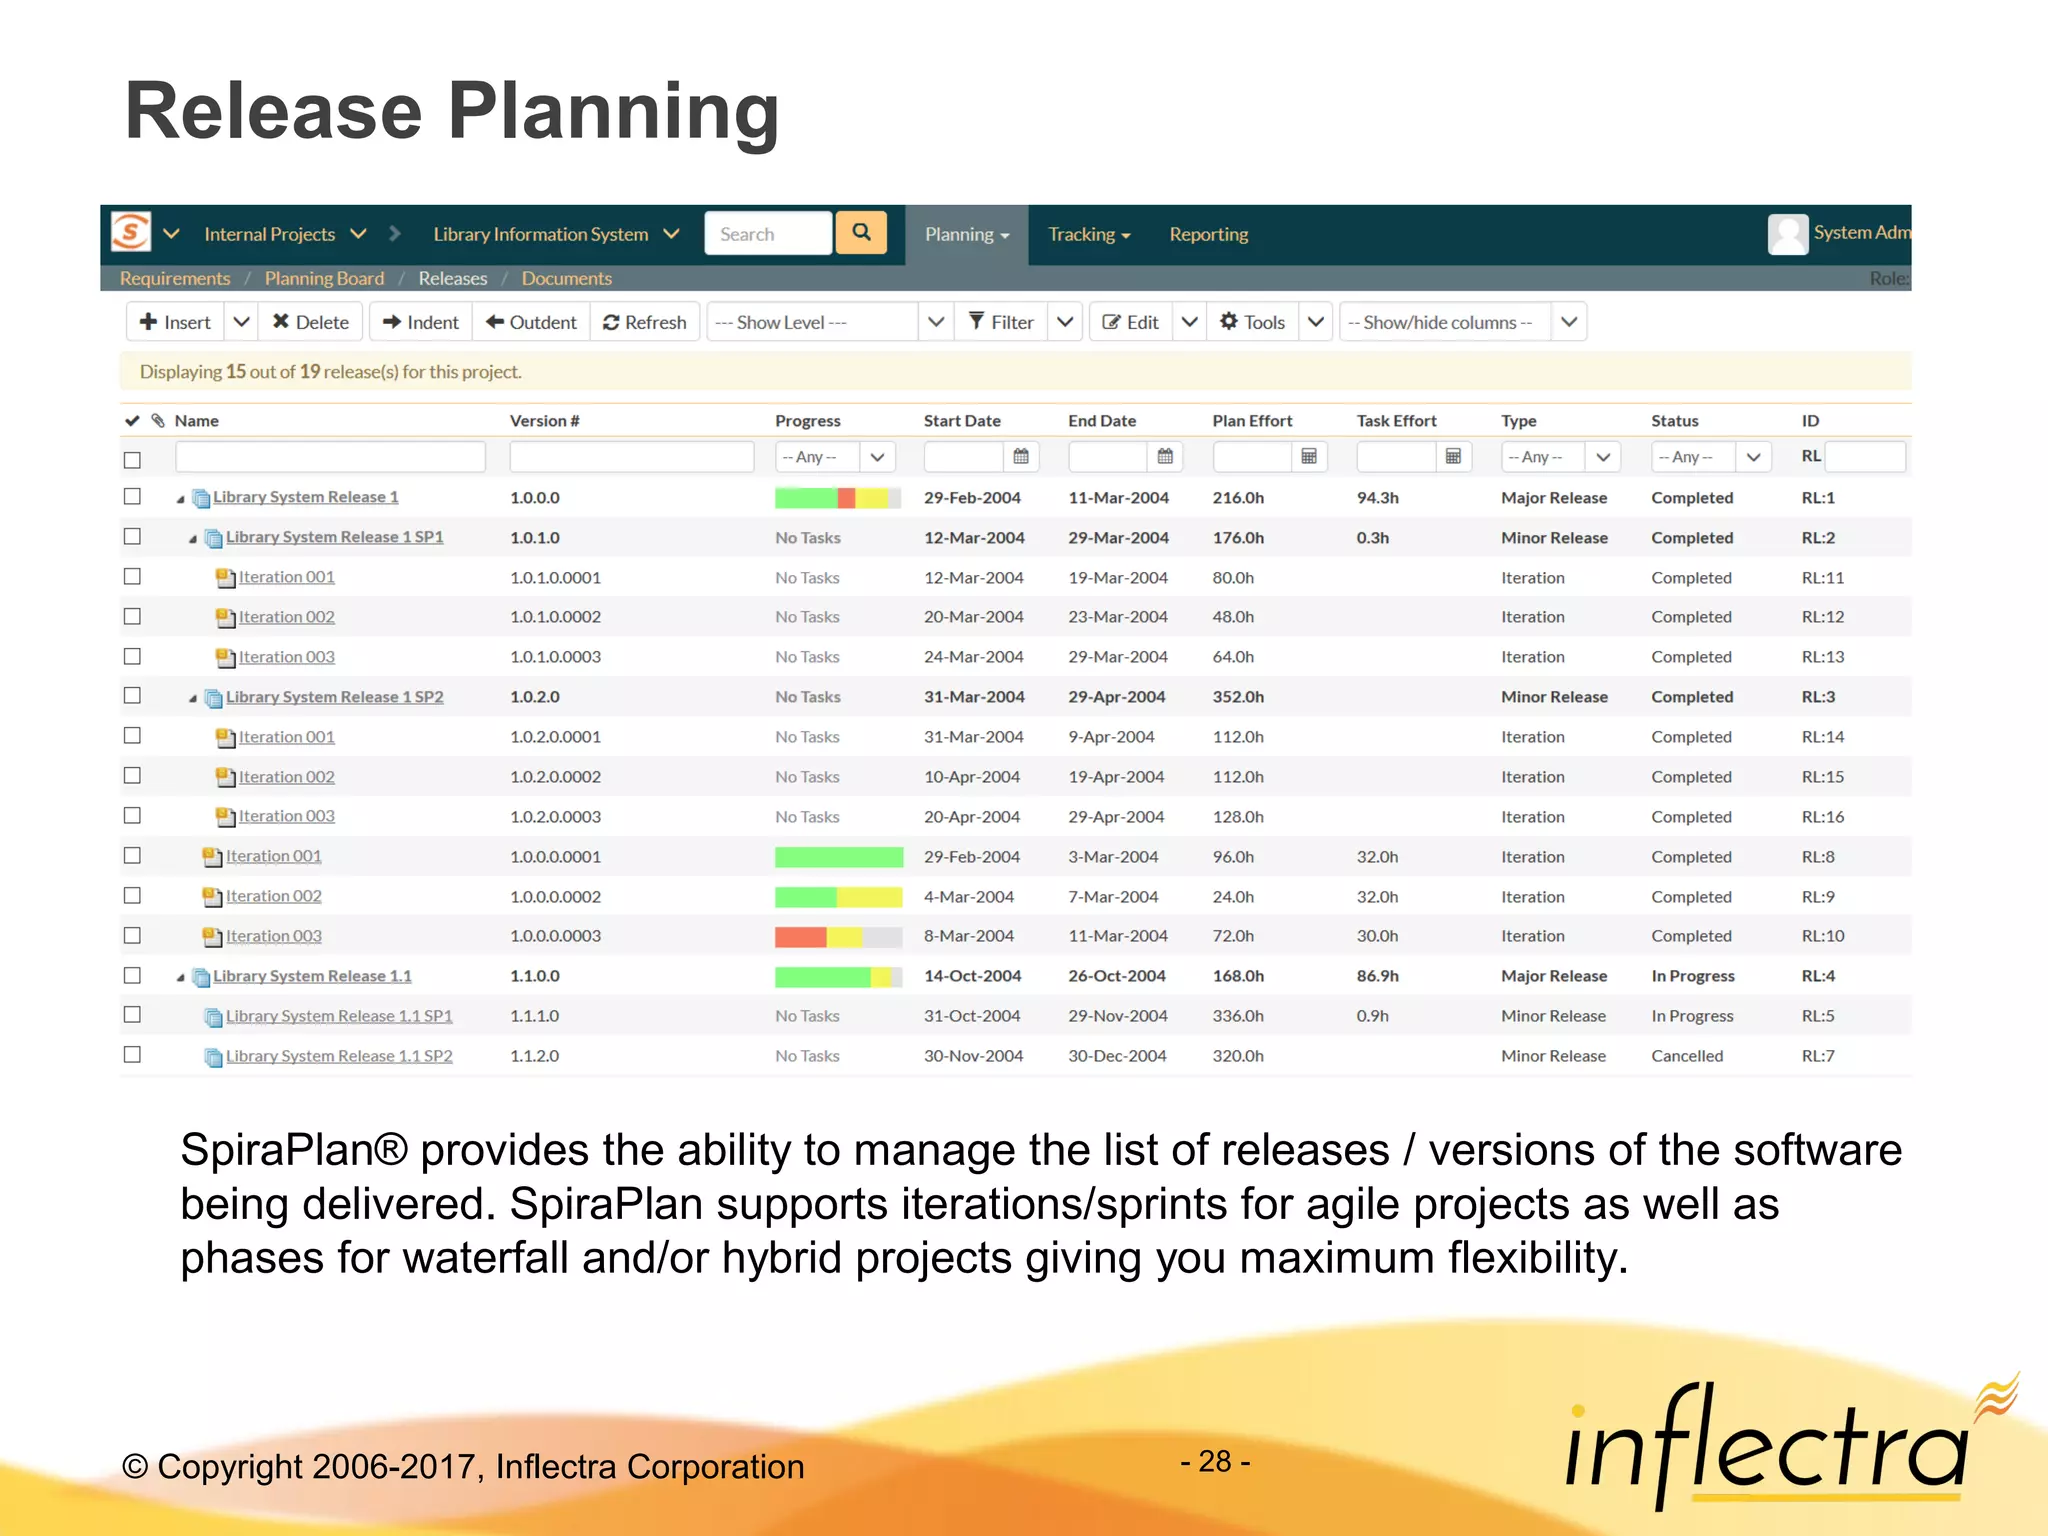This screenshot has width=2048, height=1536.
Task: Click the search magnifier button
Action: [x=861, y=233]
